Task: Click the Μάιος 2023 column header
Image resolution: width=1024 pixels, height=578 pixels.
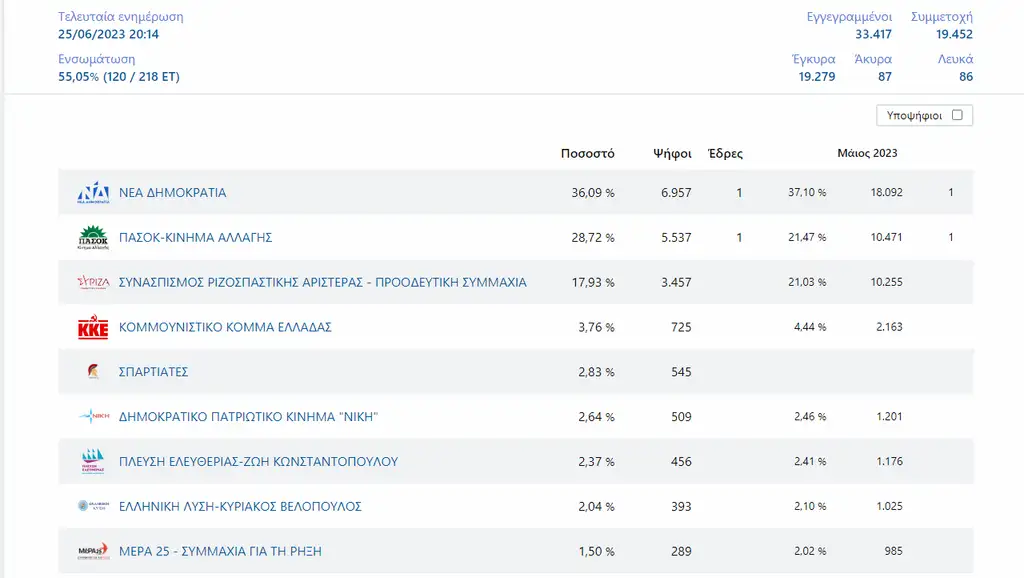Action: pyautogui.click(x=867, y=153)
